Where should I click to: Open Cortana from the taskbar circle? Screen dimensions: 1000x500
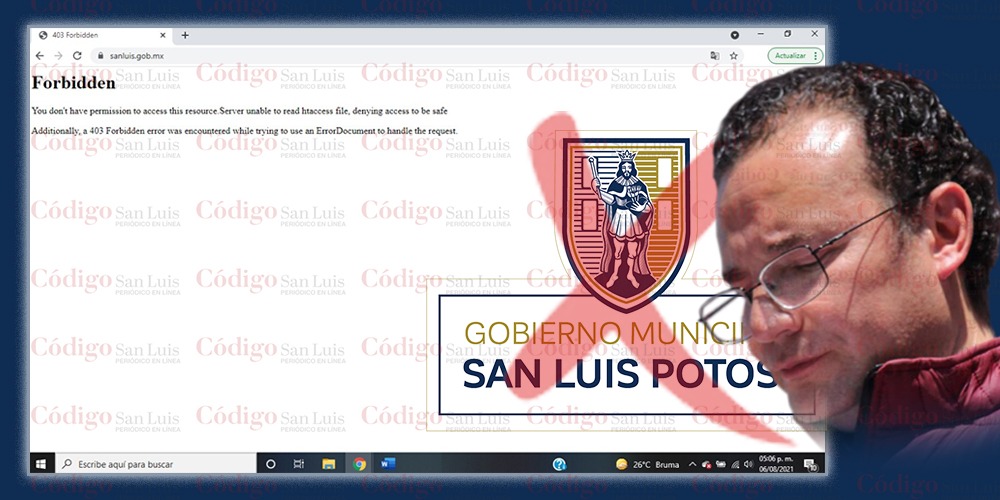[270, 464]
